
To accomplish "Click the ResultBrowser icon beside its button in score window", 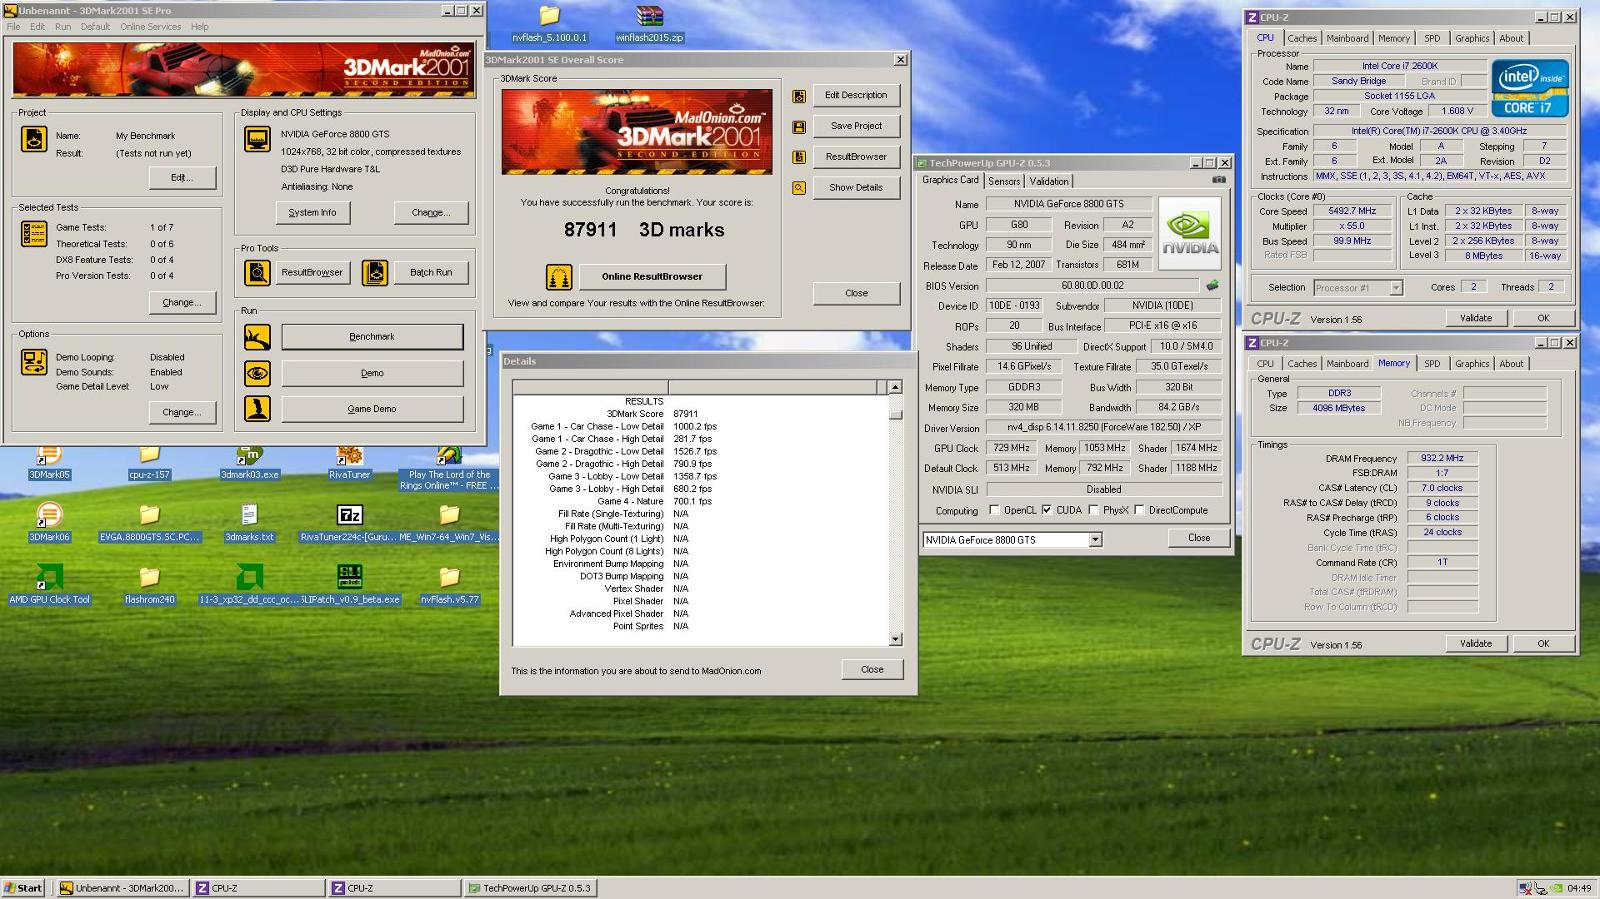I will pyautogui.click(x=799, y=157).
